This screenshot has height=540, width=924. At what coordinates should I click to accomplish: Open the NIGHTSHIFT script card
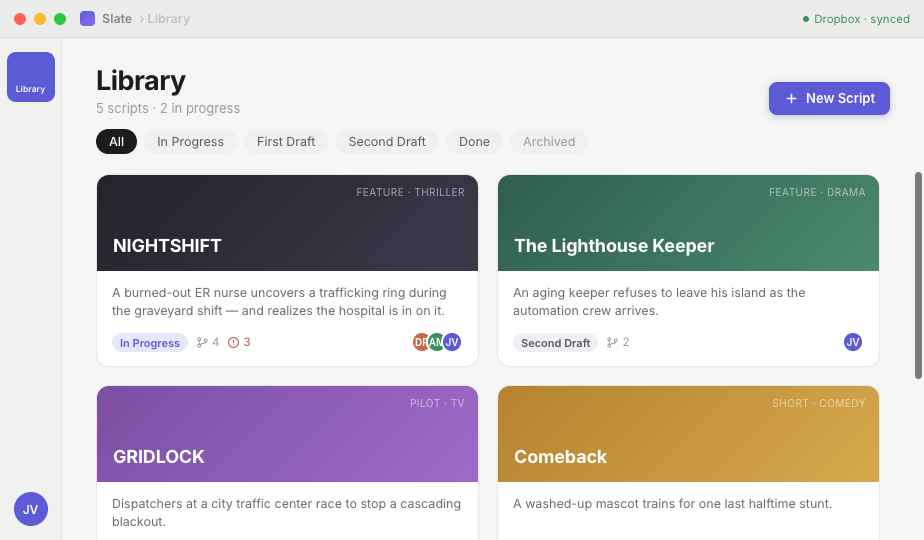pos(288,270)
